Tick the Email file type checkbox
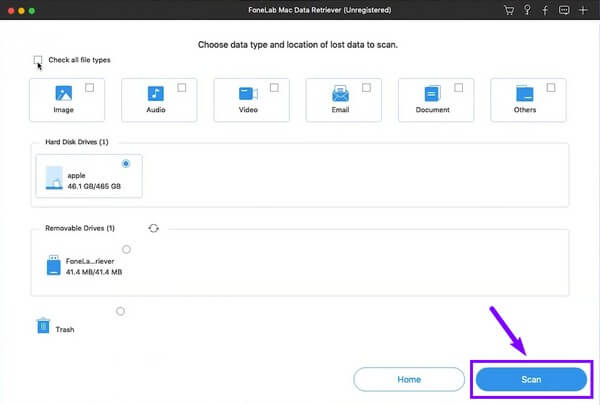This screenshot has width=600, height=405. point(366,88)
